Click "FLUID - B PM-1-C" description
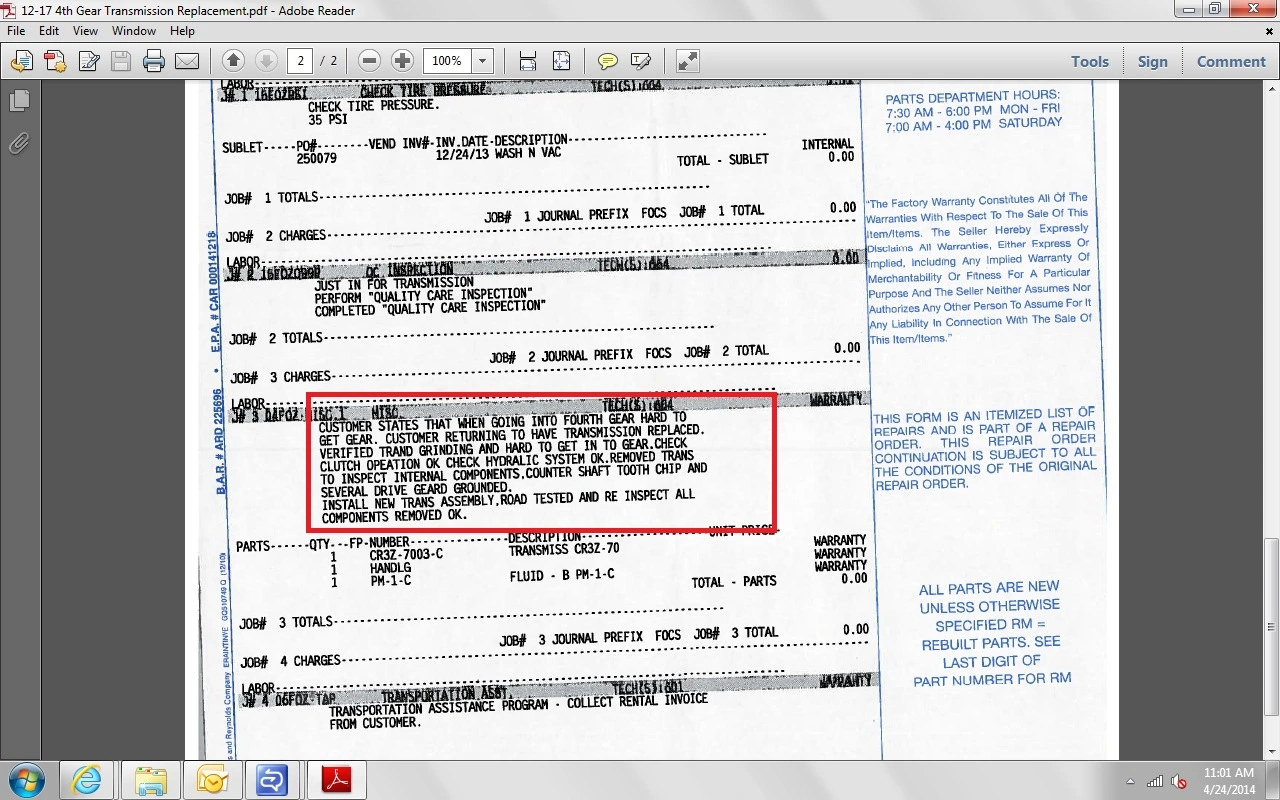The width and height of the screenshot is (1280, 800). click(562, 575)
